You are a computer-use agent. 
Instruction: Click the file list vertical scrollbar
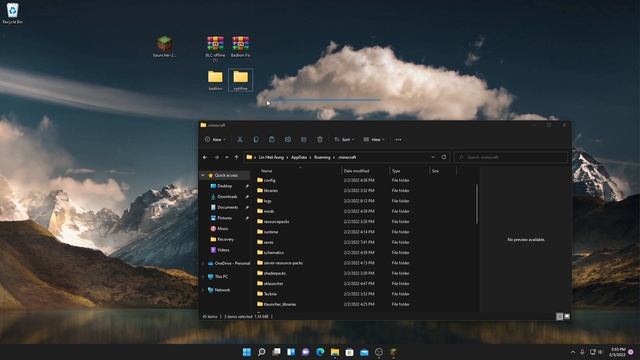click(x=477, y=204)
